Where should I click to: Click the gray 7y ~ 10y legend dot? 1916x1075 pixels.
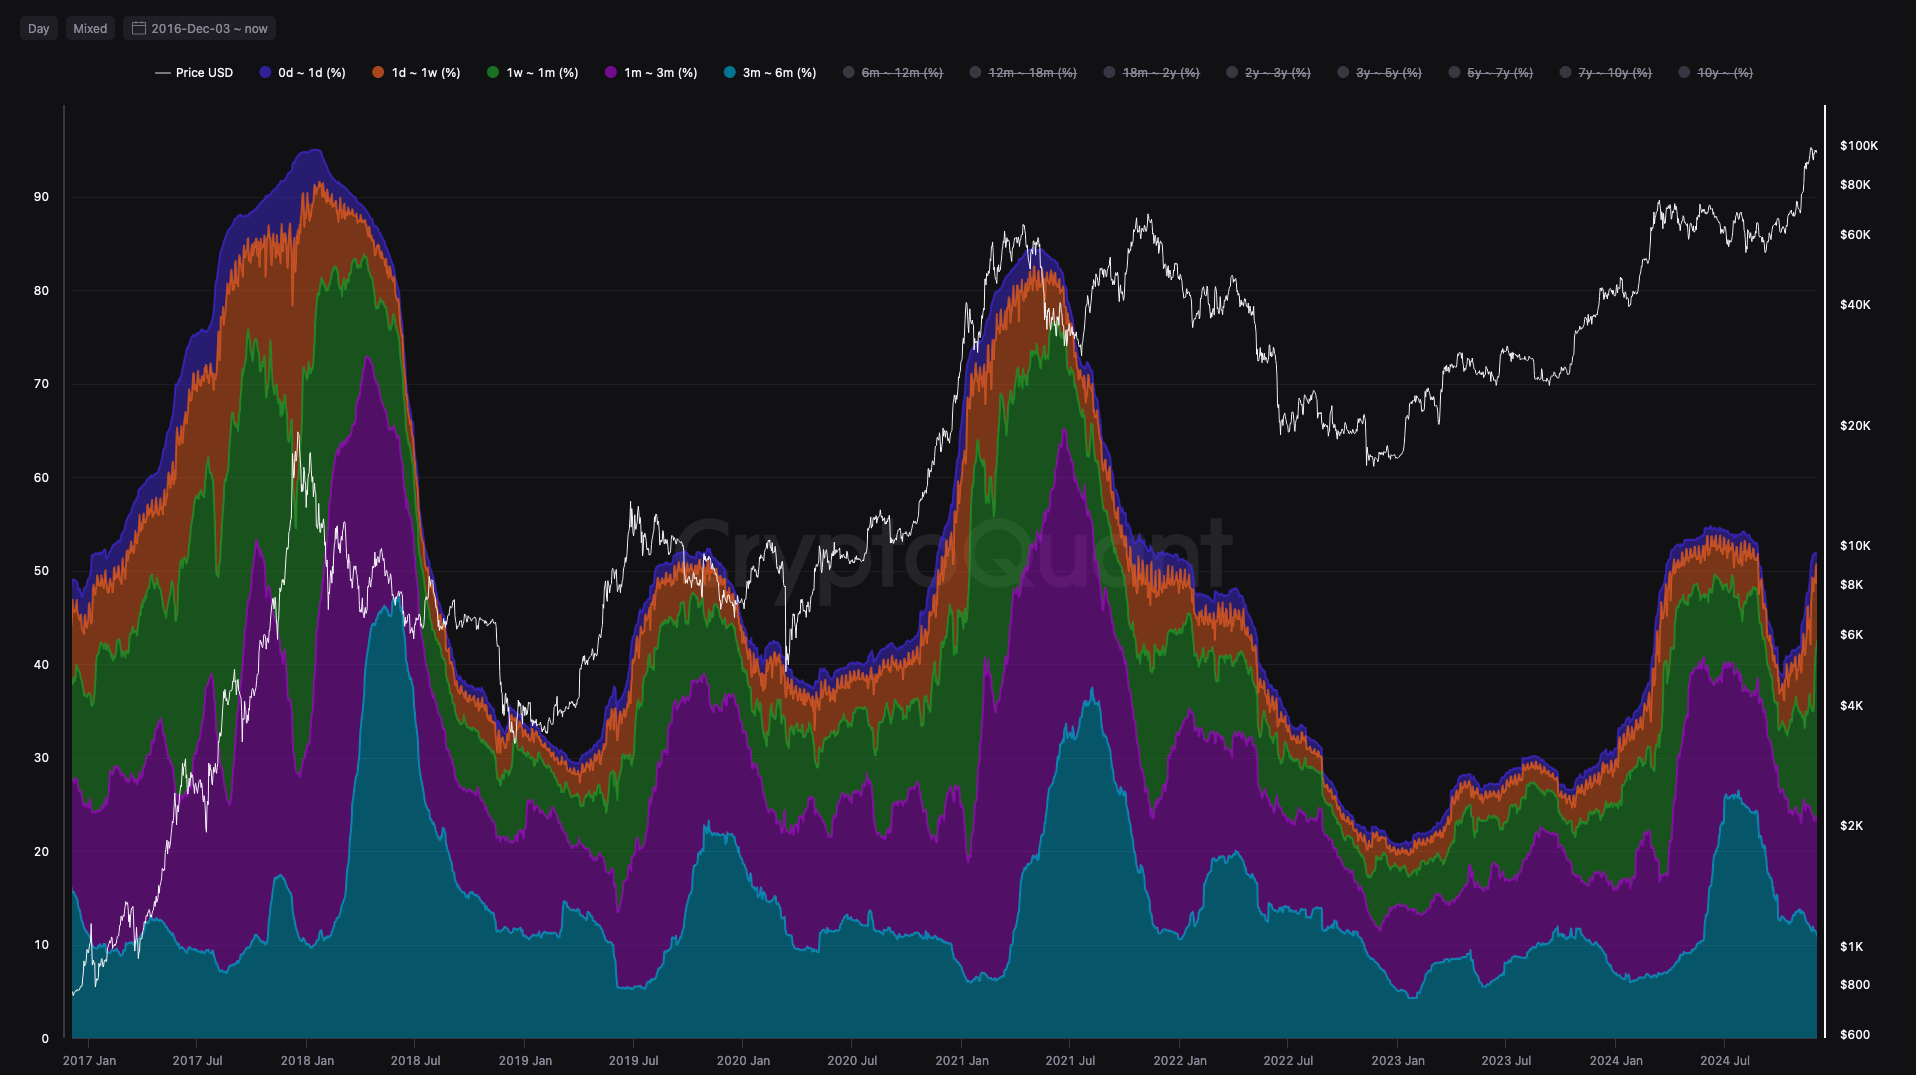(x=1565, y=72)
